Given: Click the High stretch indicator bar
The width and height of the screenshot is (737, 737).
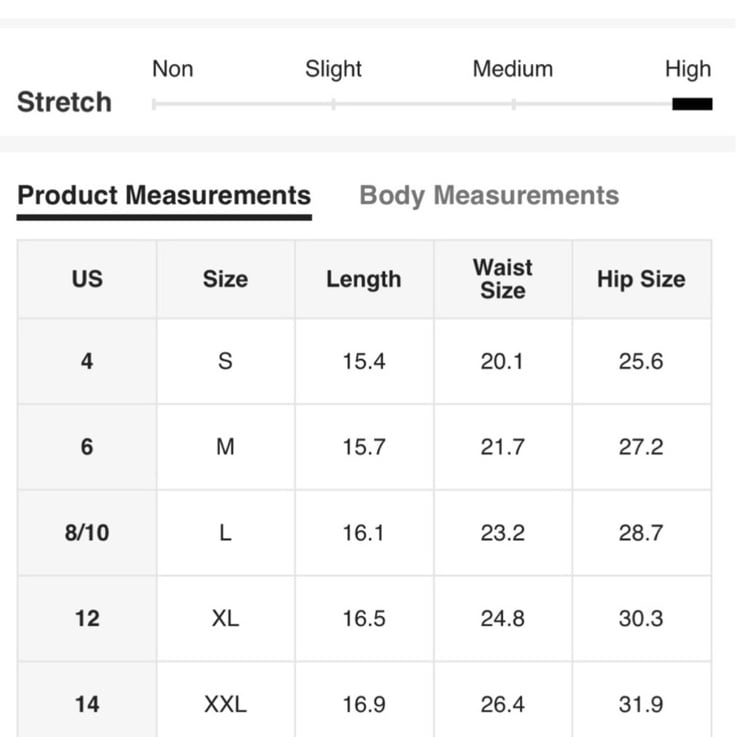Looking at the screenshot, I should click(692, 104).
